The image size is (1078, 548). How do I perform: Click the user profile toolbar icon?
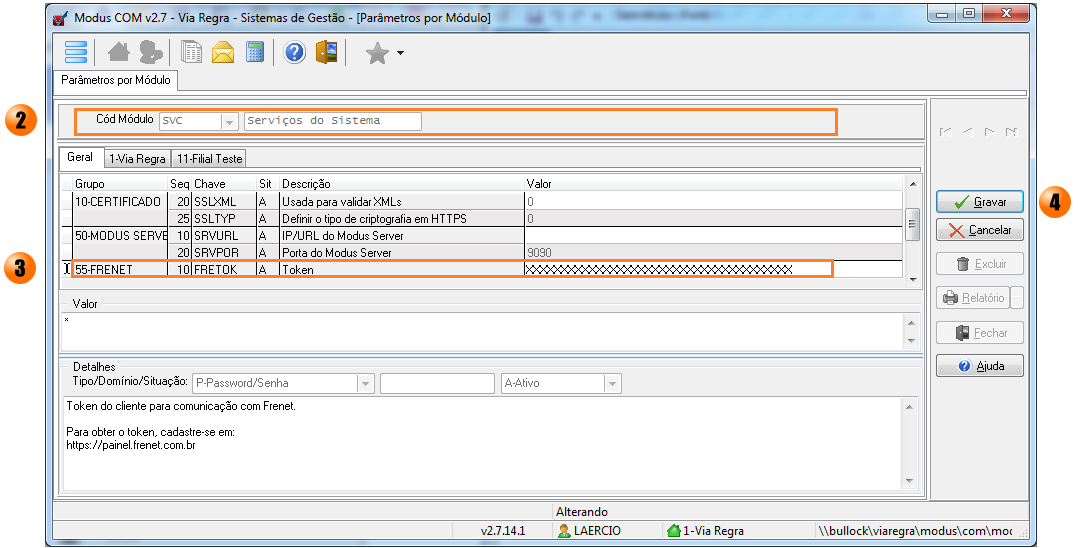tap(150, 52)
